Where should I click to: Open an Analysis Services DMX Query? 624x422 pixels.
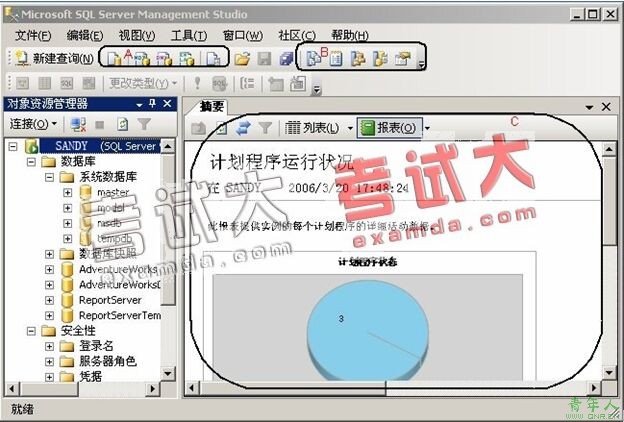pos(164,59)
